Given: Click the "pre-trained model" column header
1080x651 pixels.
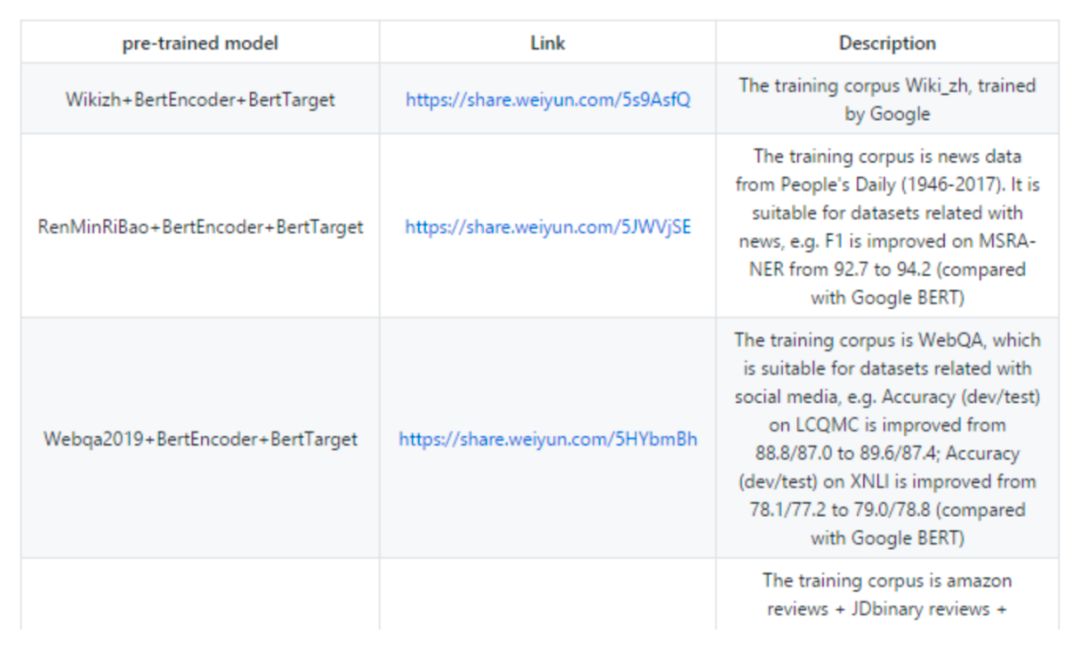Looking at the screenshot, I should click(x=200, y=43).
